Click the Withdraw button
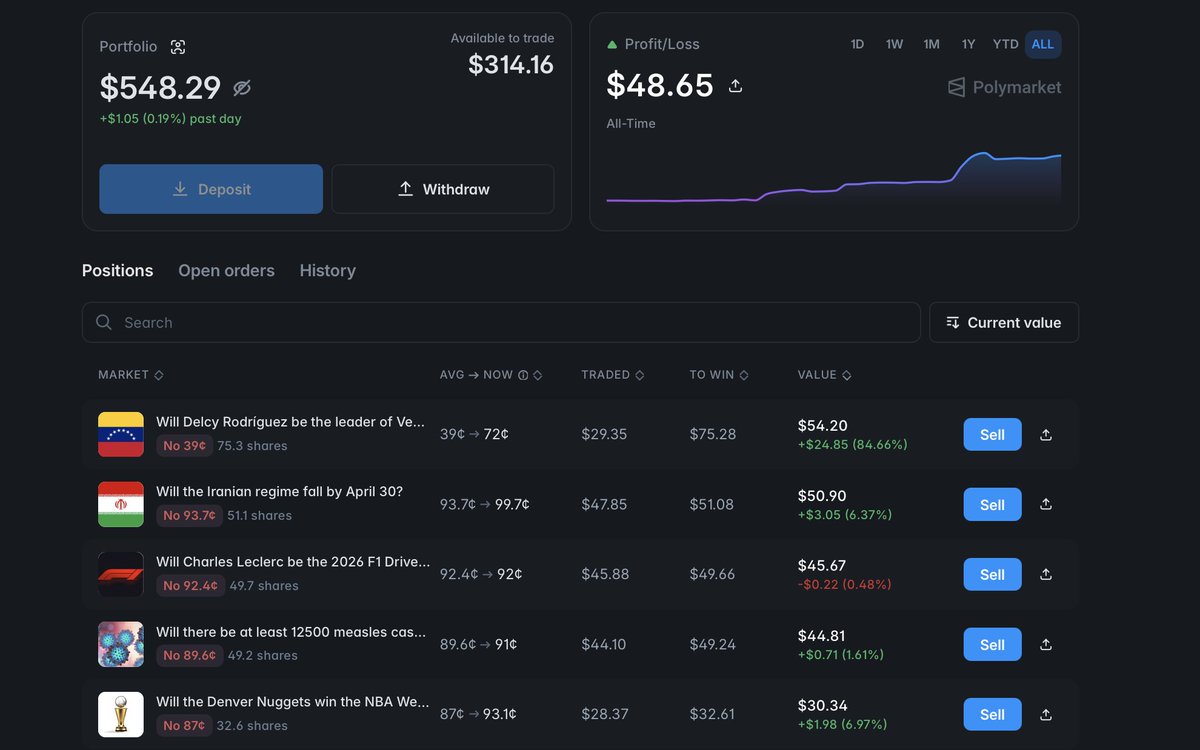 pyautogui.click(x=443, y=189)
